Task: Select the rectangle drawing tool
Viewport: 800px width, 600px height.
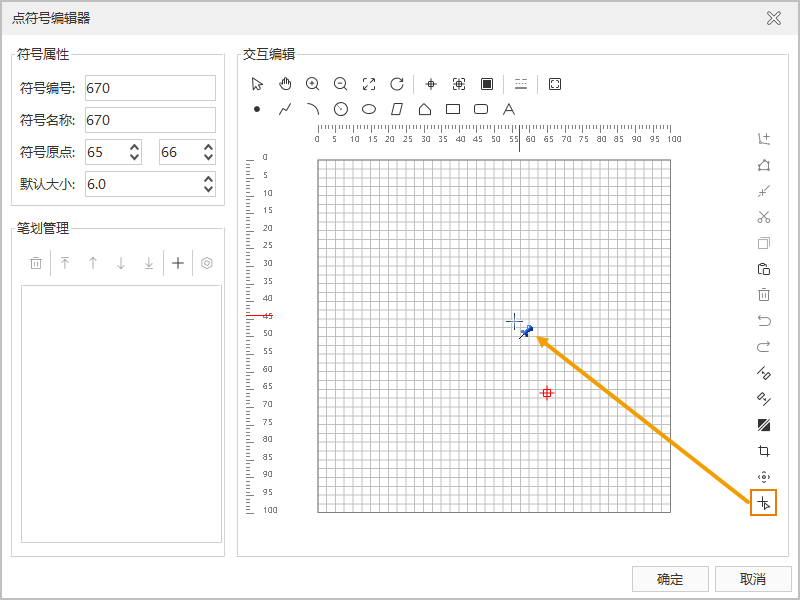Action: click(453, 109)
